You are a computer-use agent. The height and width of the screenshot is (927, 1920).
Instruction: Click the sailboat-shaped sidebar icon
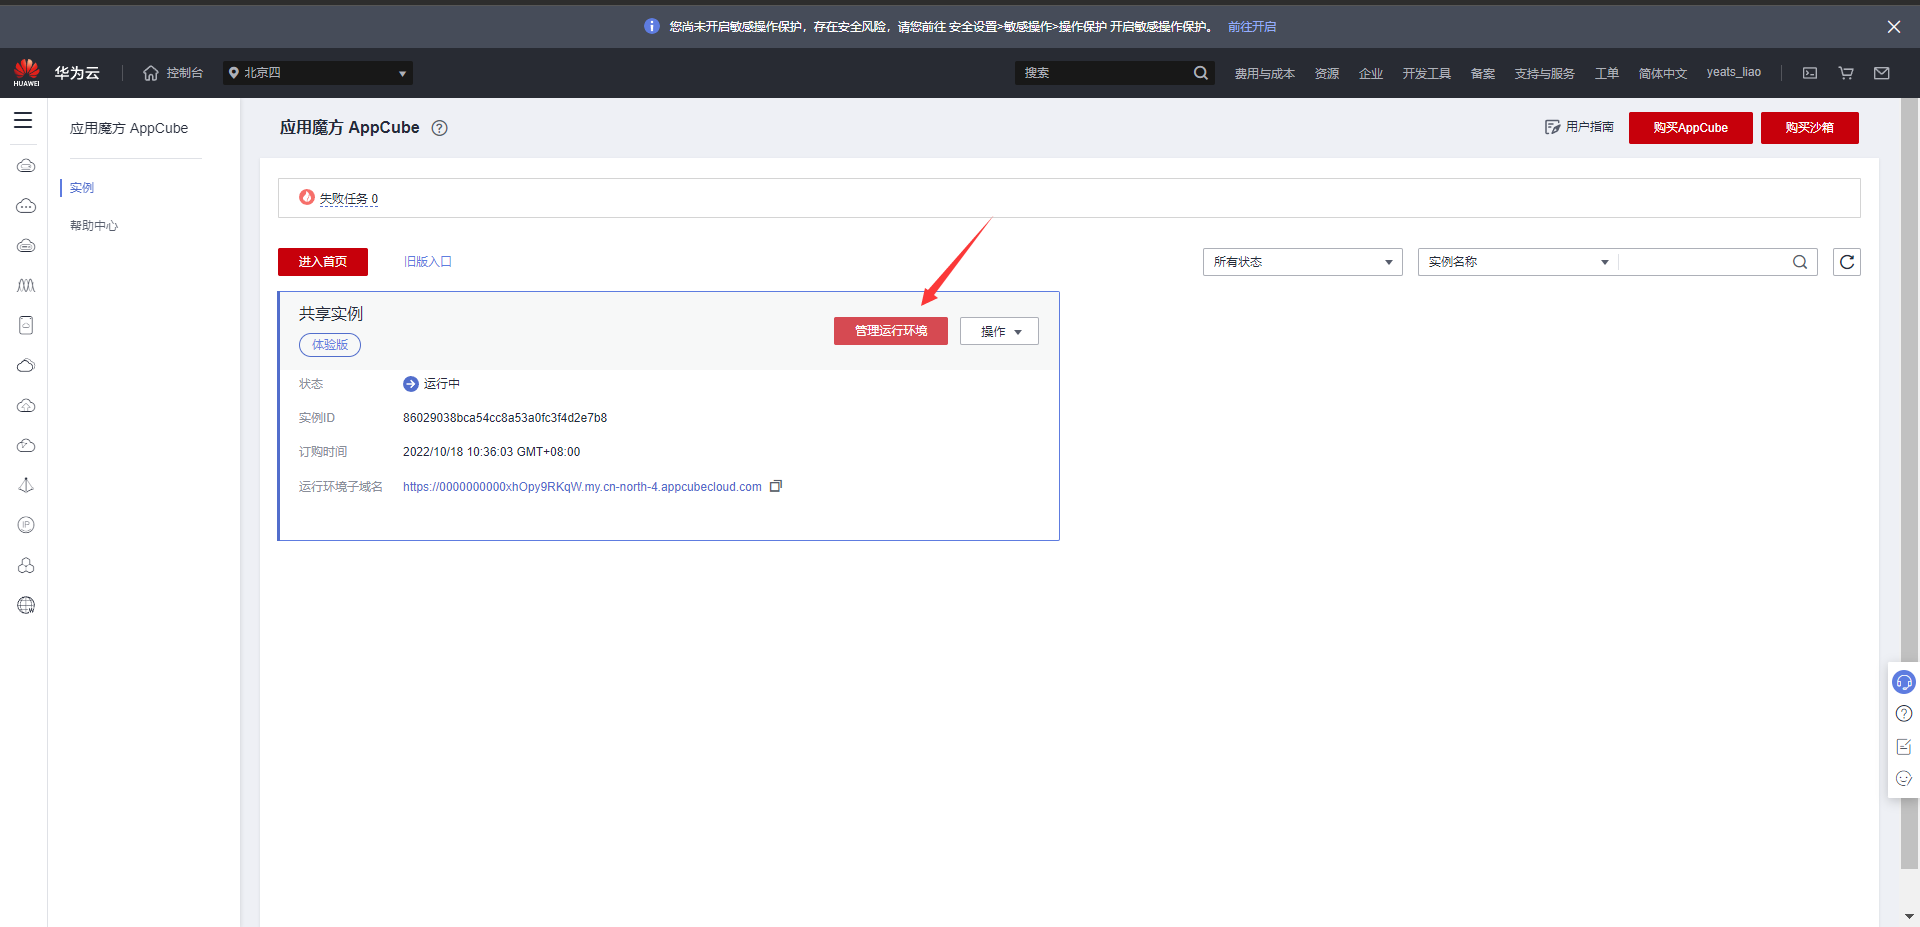[x=26, y=485]
